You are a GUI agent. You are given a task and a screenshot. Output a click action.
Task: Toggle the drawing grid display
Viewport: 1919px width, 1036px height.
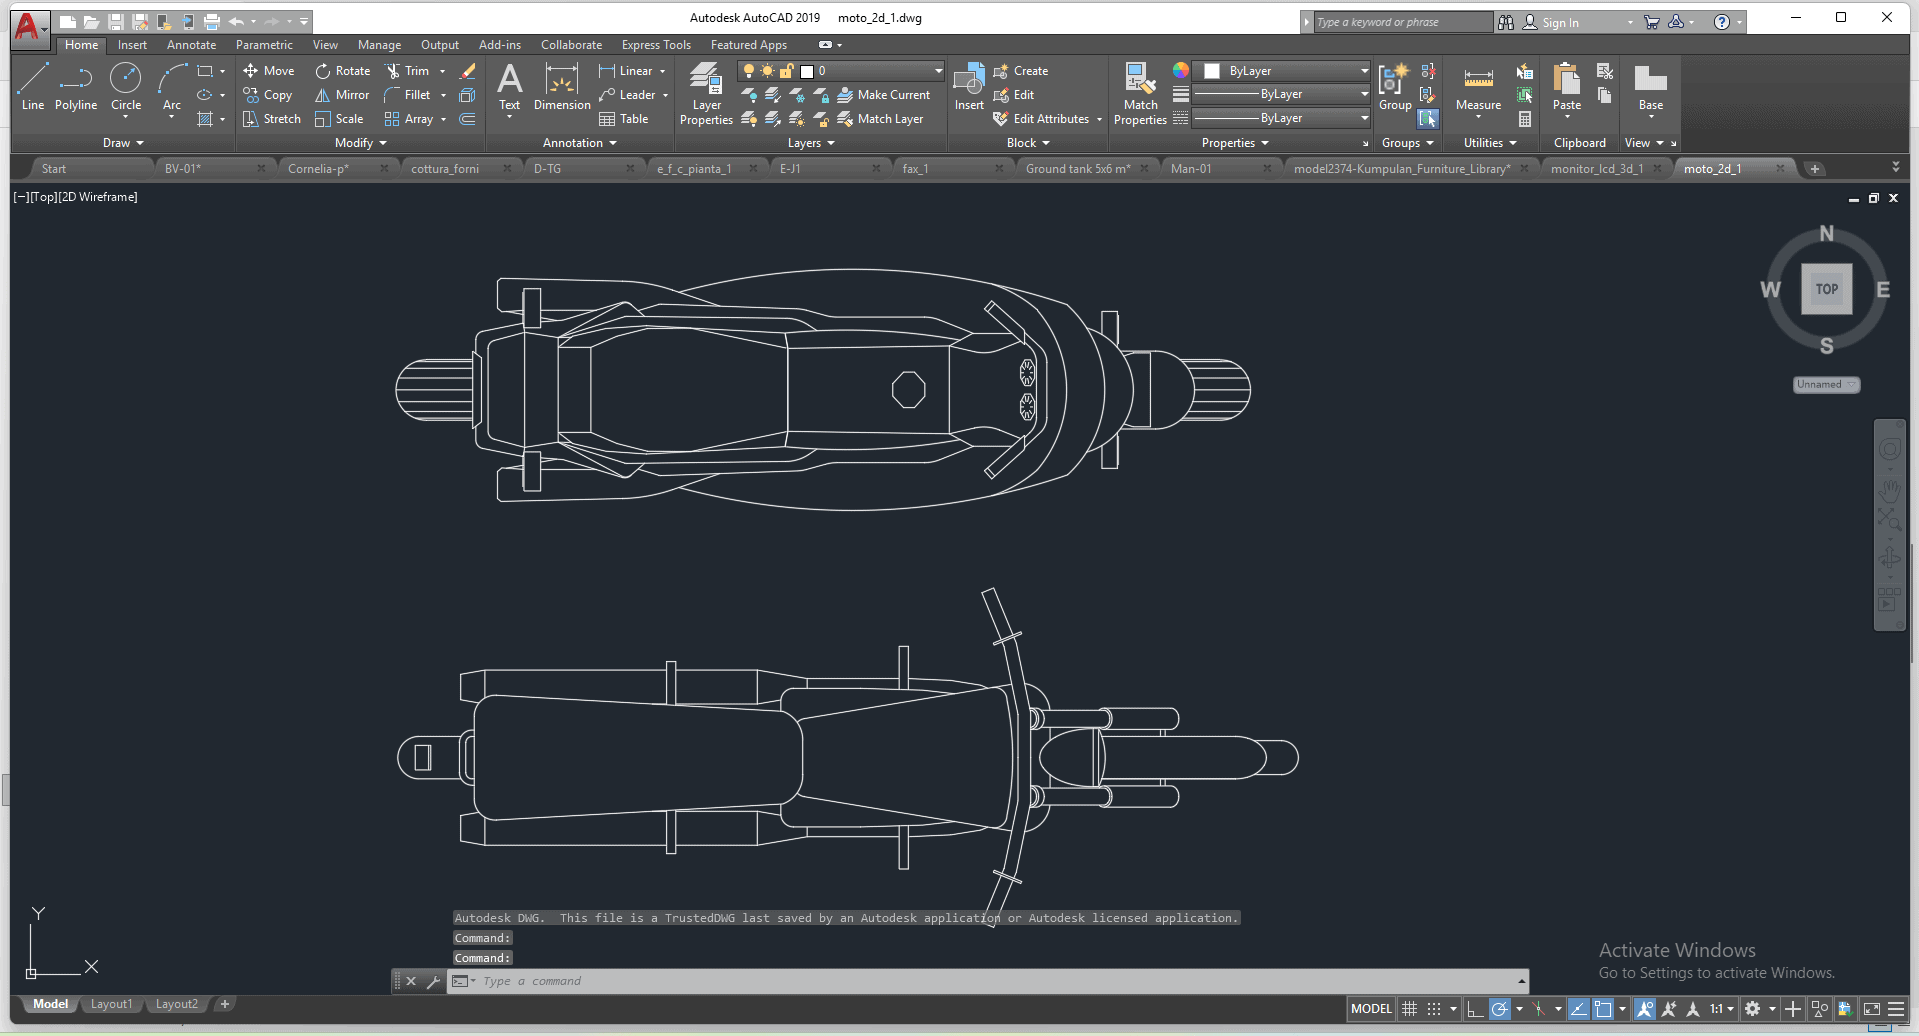tap(1409, 1009)
